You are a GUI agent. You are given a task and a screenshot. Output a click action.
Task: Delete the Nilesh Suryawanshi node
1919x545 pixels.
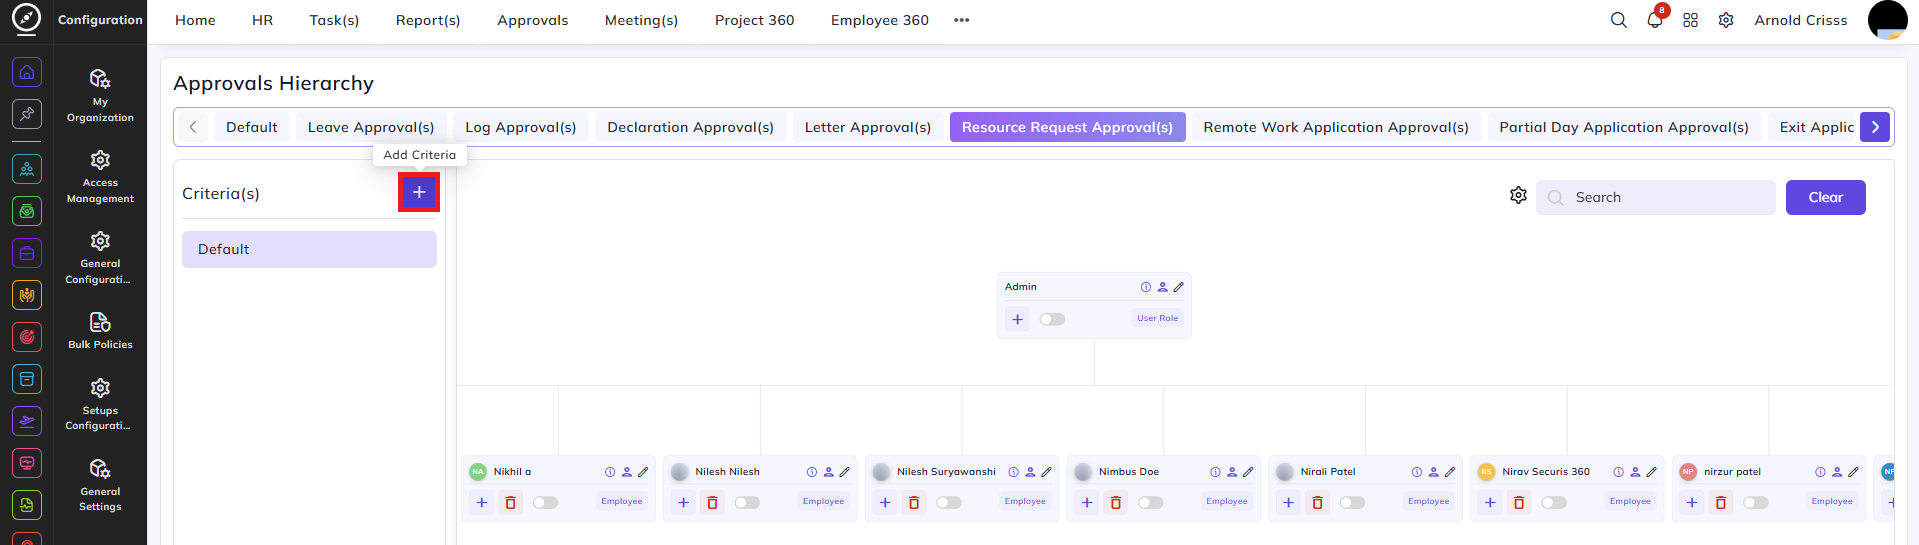pyautogui.click(x=914, y=502)
